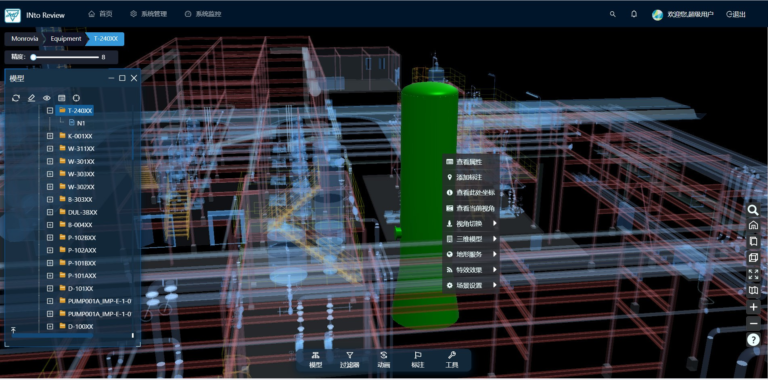
Task: Select the D-100XX folder label
Action: coord(80,326)
